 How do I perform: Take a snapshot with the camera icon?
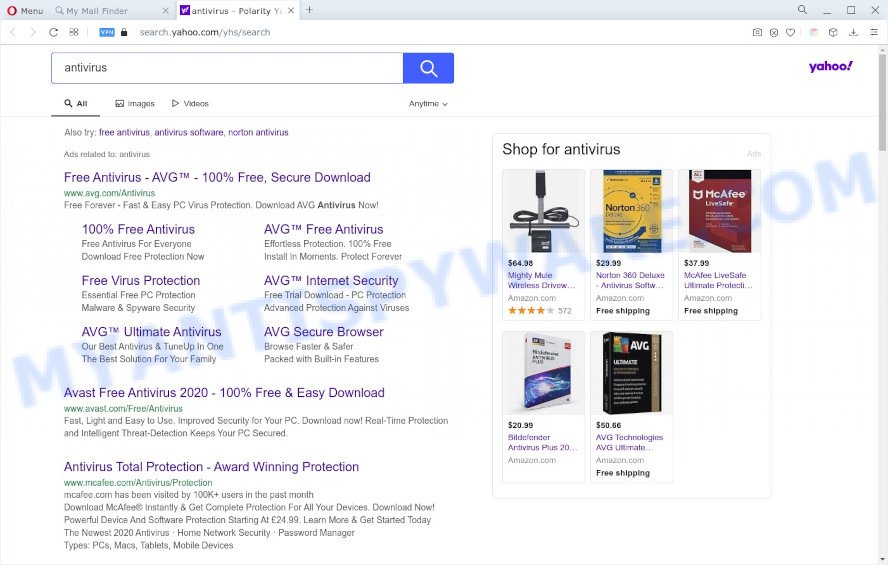point(757,32)
